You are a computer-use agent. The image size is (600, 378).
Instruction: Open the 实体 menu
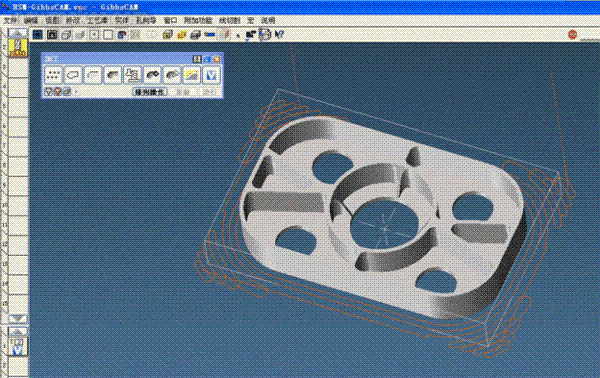pyautogui.click(x=122, y=20)
